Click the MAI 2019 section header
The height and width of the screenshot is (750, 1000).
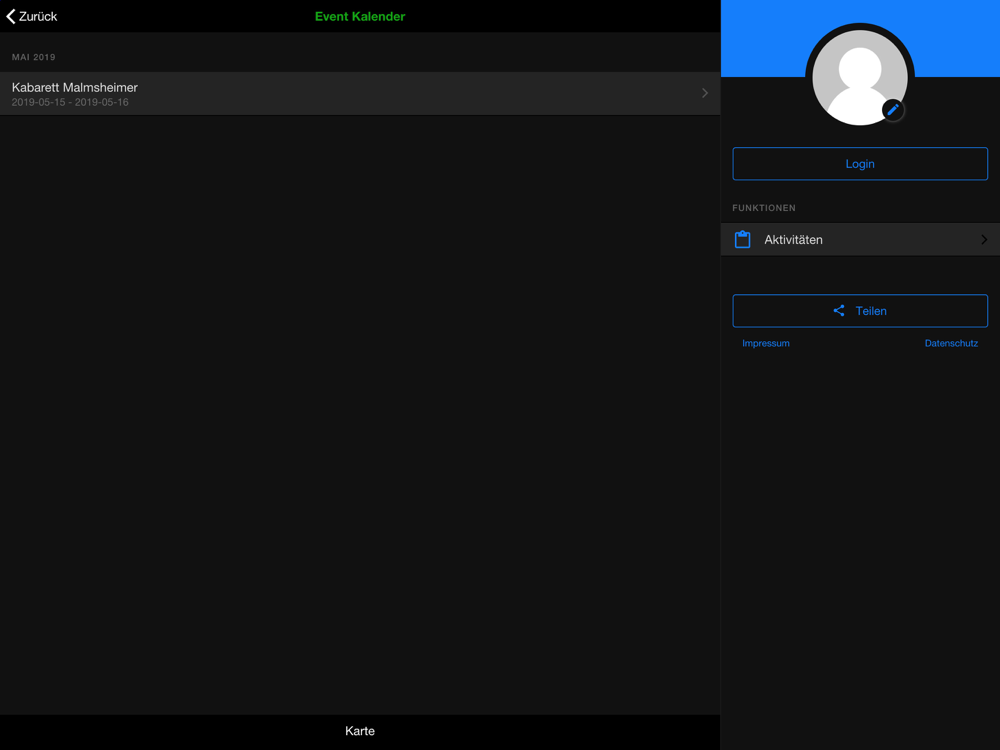(33, 57)
